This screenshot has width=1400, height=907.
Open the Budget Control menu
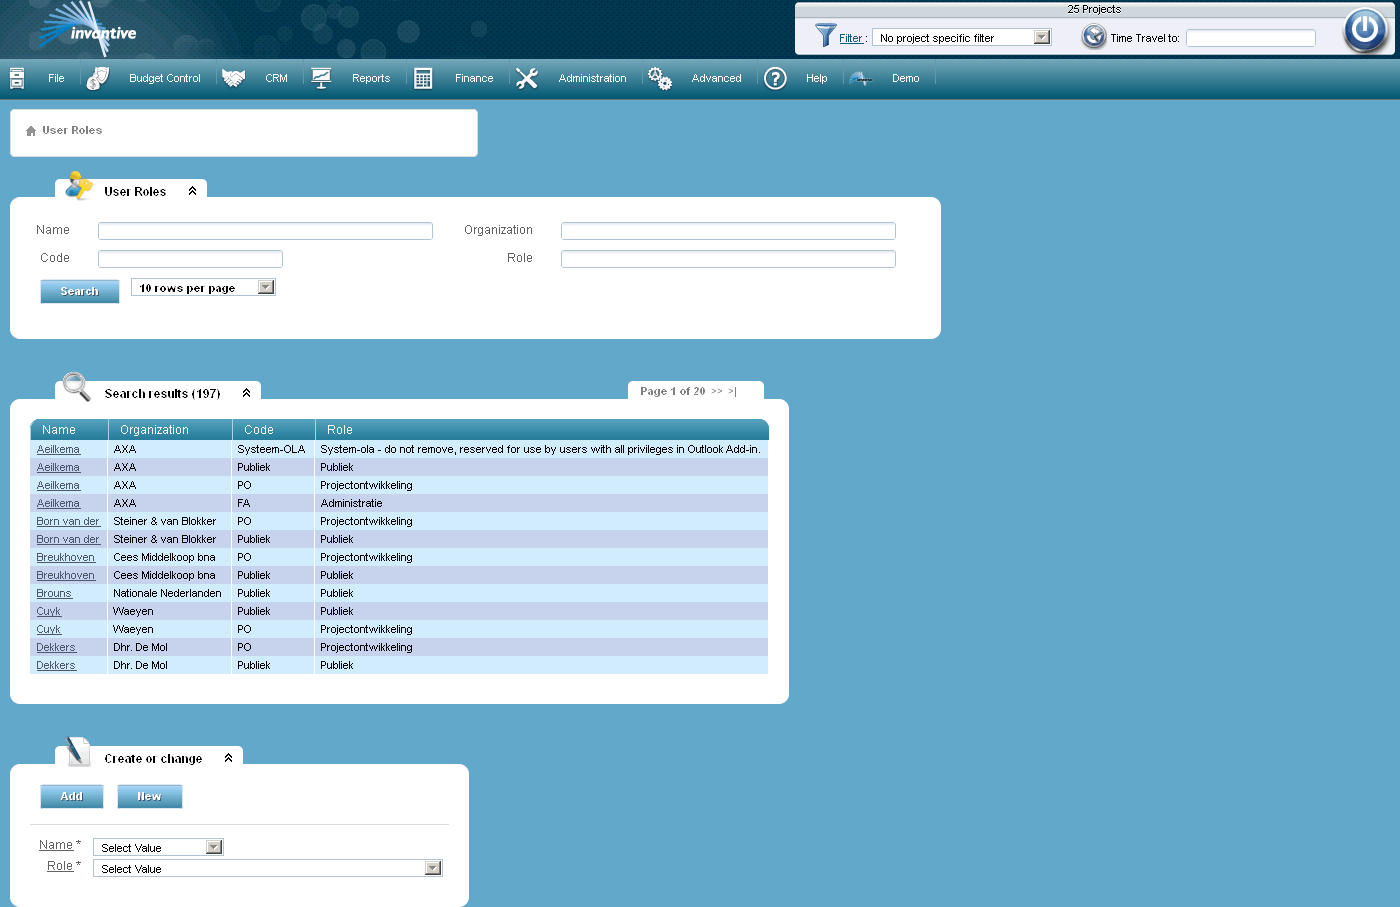(x=165, y=78)
